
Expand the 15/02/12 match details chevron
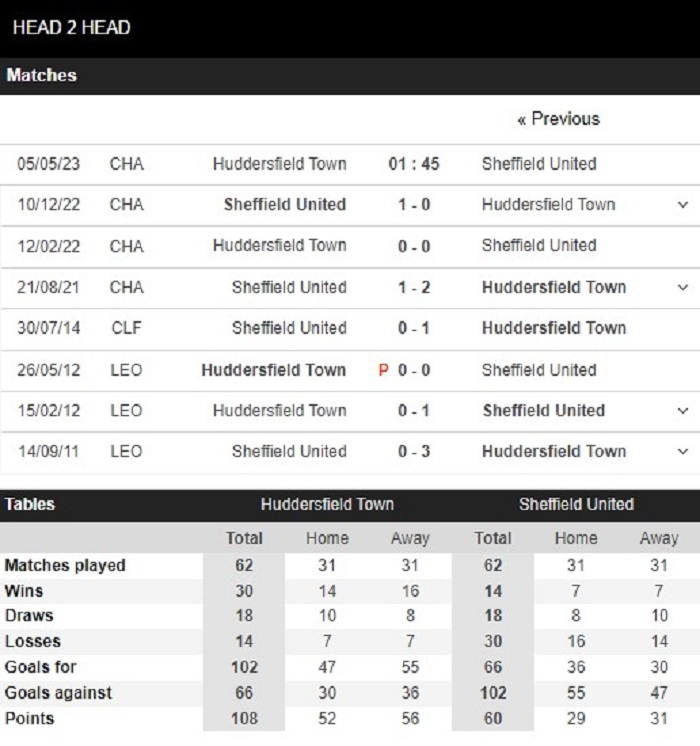pyautogui.click(x=682, y=411)
